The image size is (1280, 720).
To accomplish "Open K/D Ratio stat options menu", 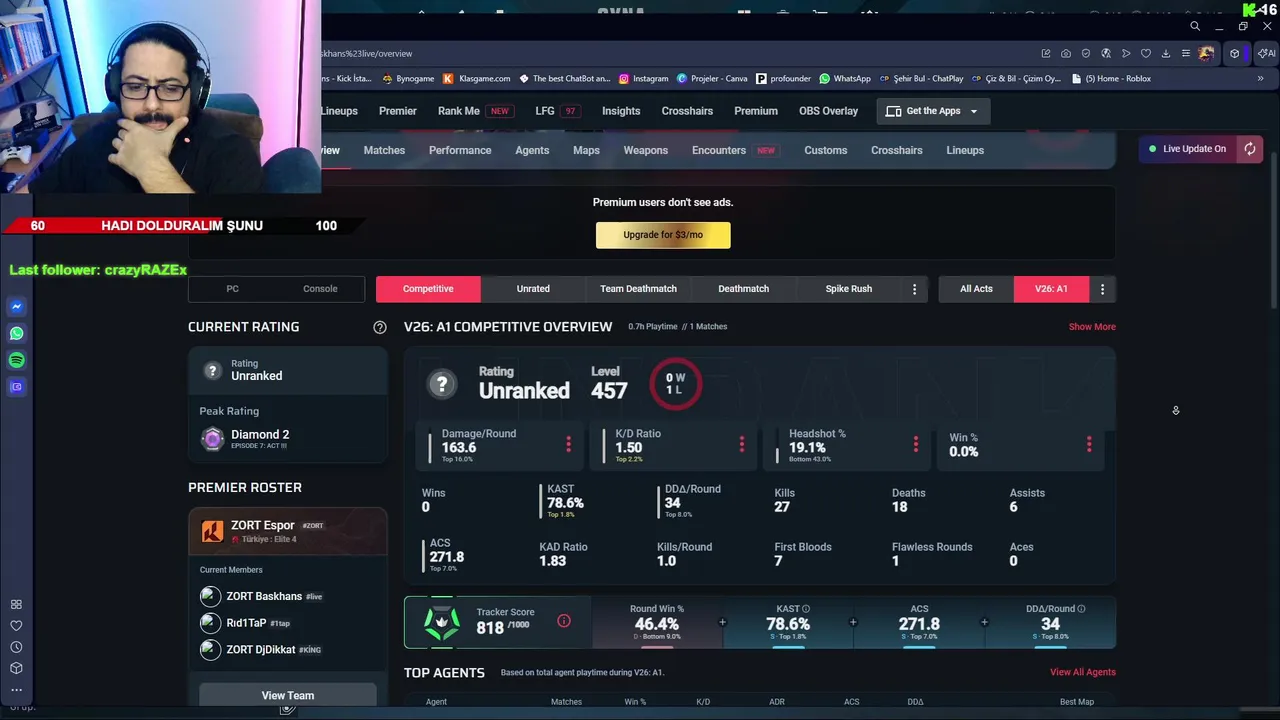I will 742,444.
